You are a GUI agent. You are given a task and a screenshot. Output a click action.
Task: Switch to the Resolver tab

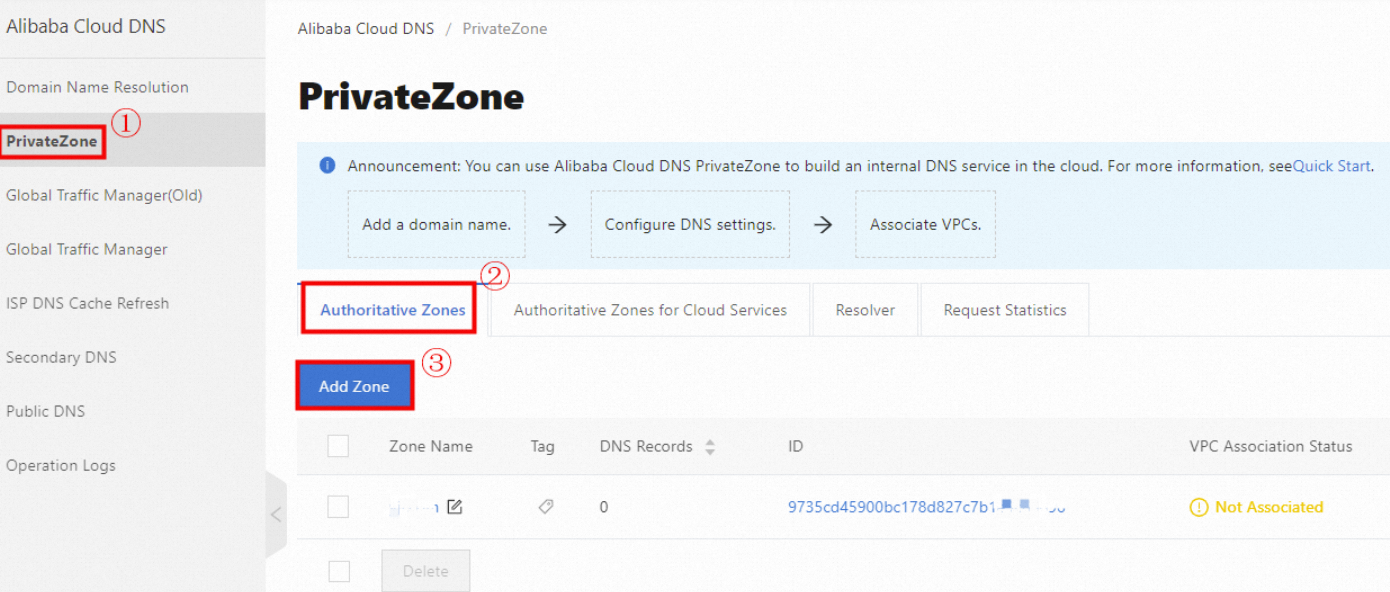point(864,309)
